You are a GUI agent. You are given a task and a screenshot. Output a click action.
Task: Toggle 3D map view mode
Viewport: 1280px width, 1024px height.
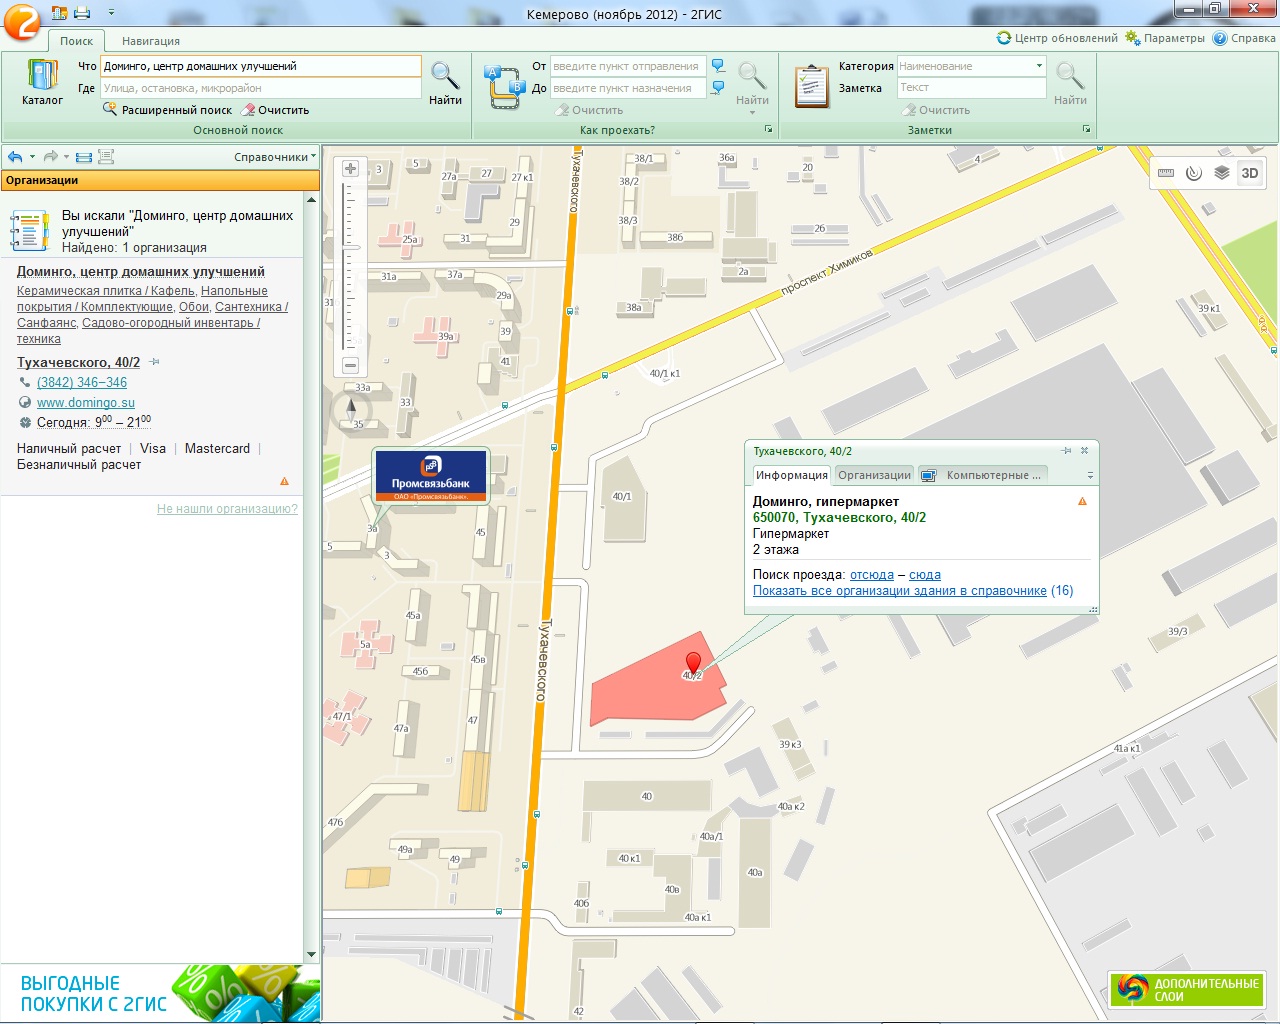coord(1250,173)
